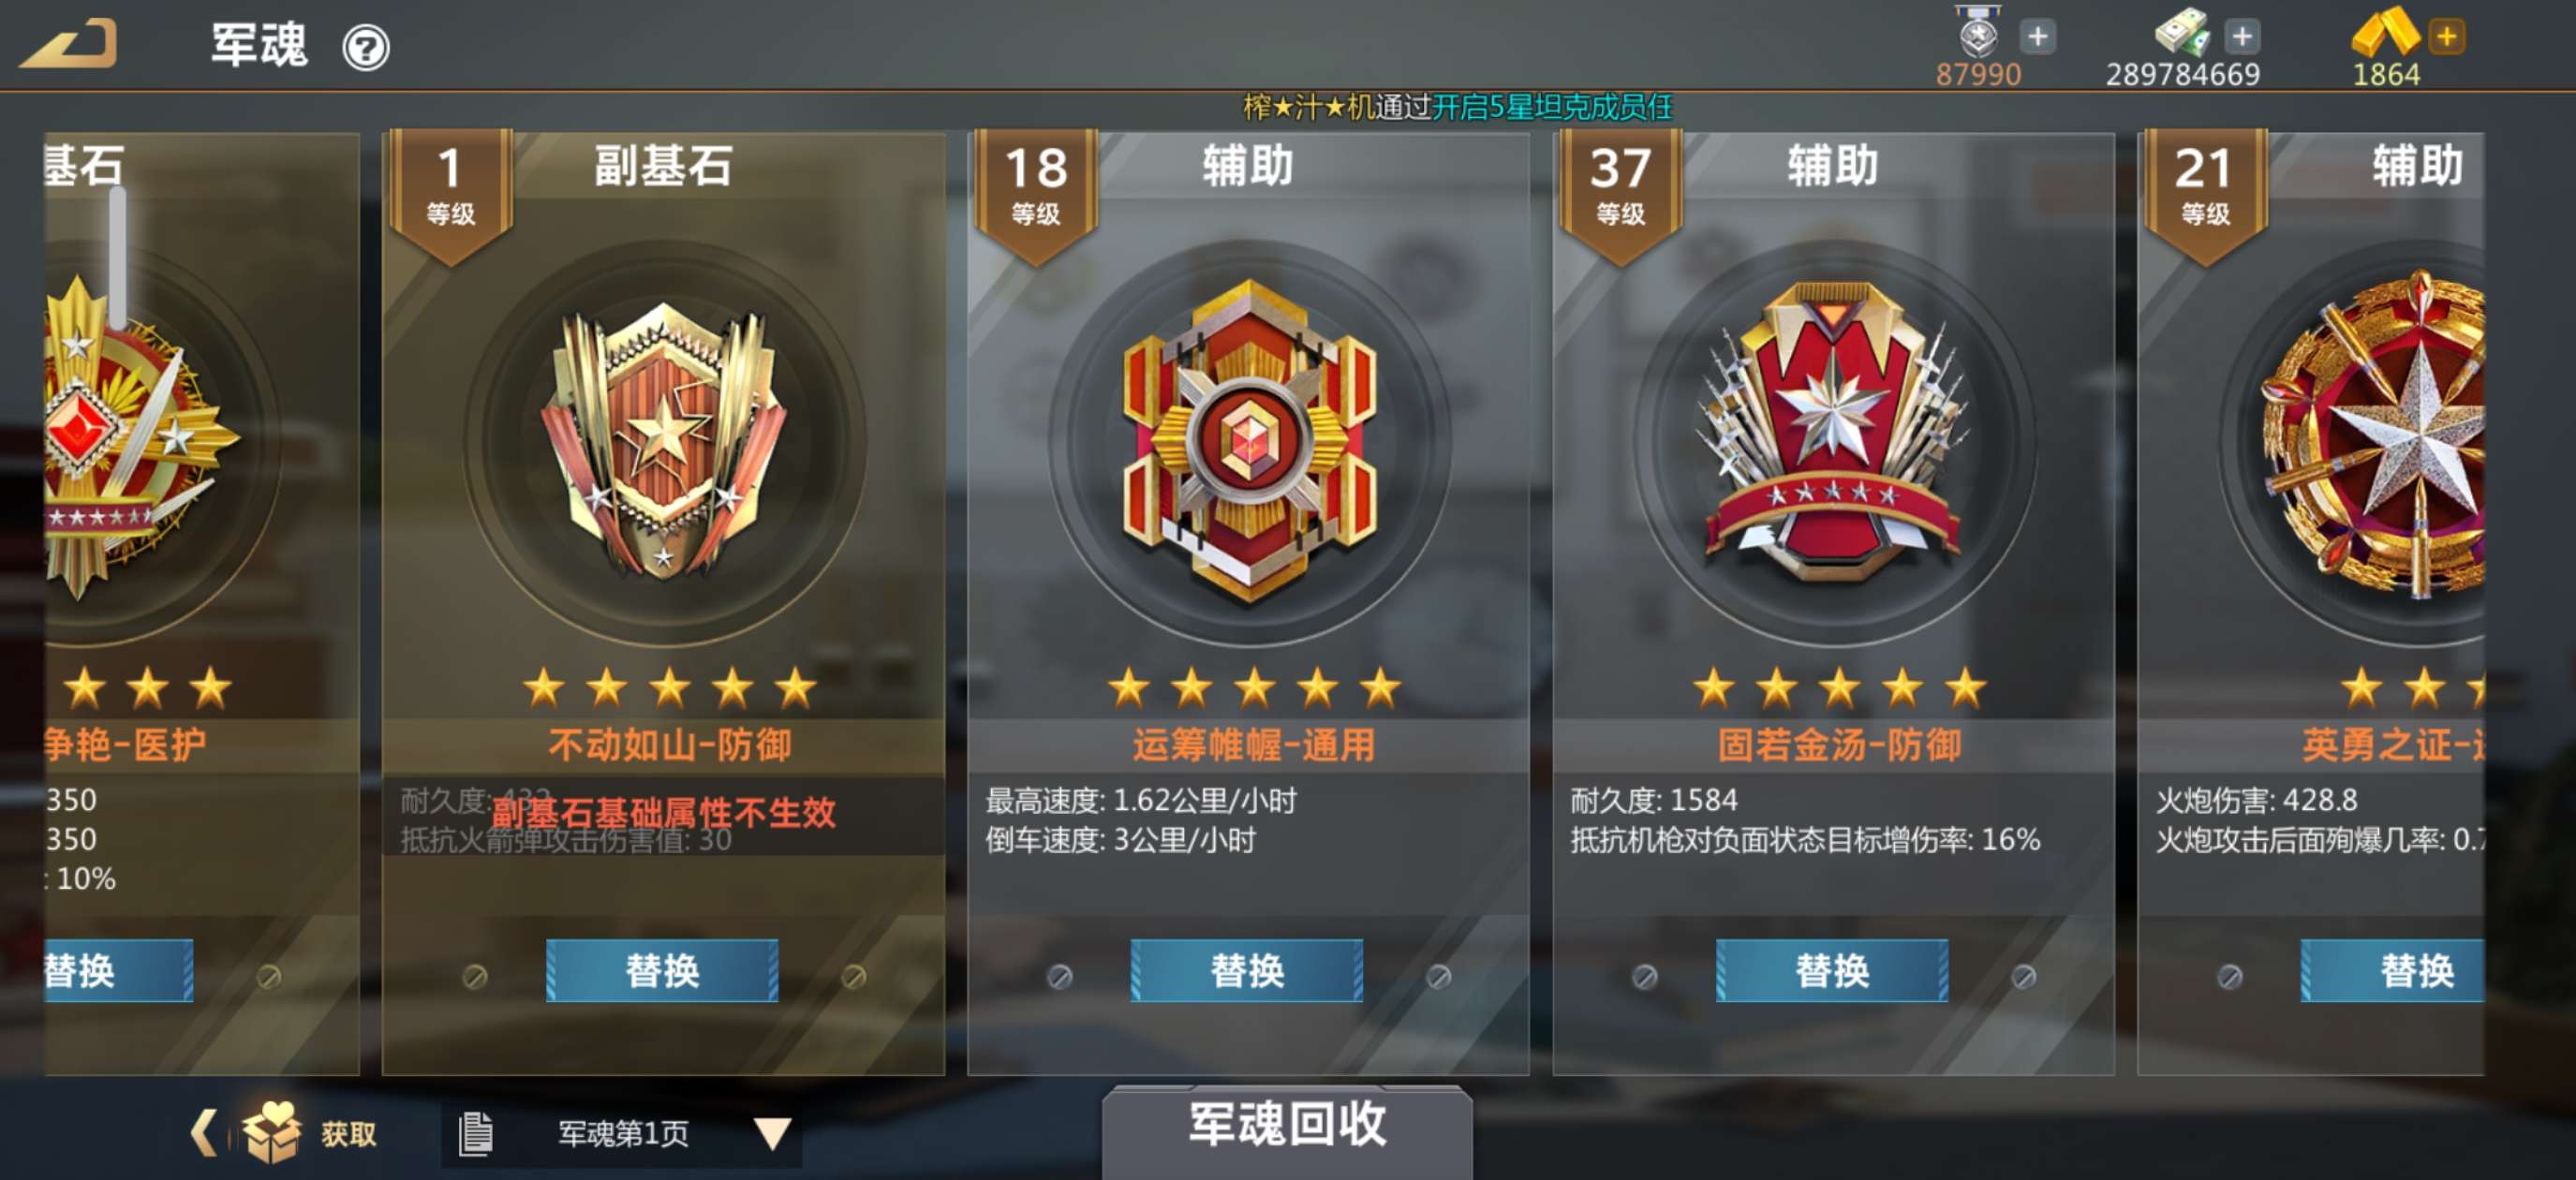Toggle right slot circle on 固若金汤 card

pos(2023,976)
